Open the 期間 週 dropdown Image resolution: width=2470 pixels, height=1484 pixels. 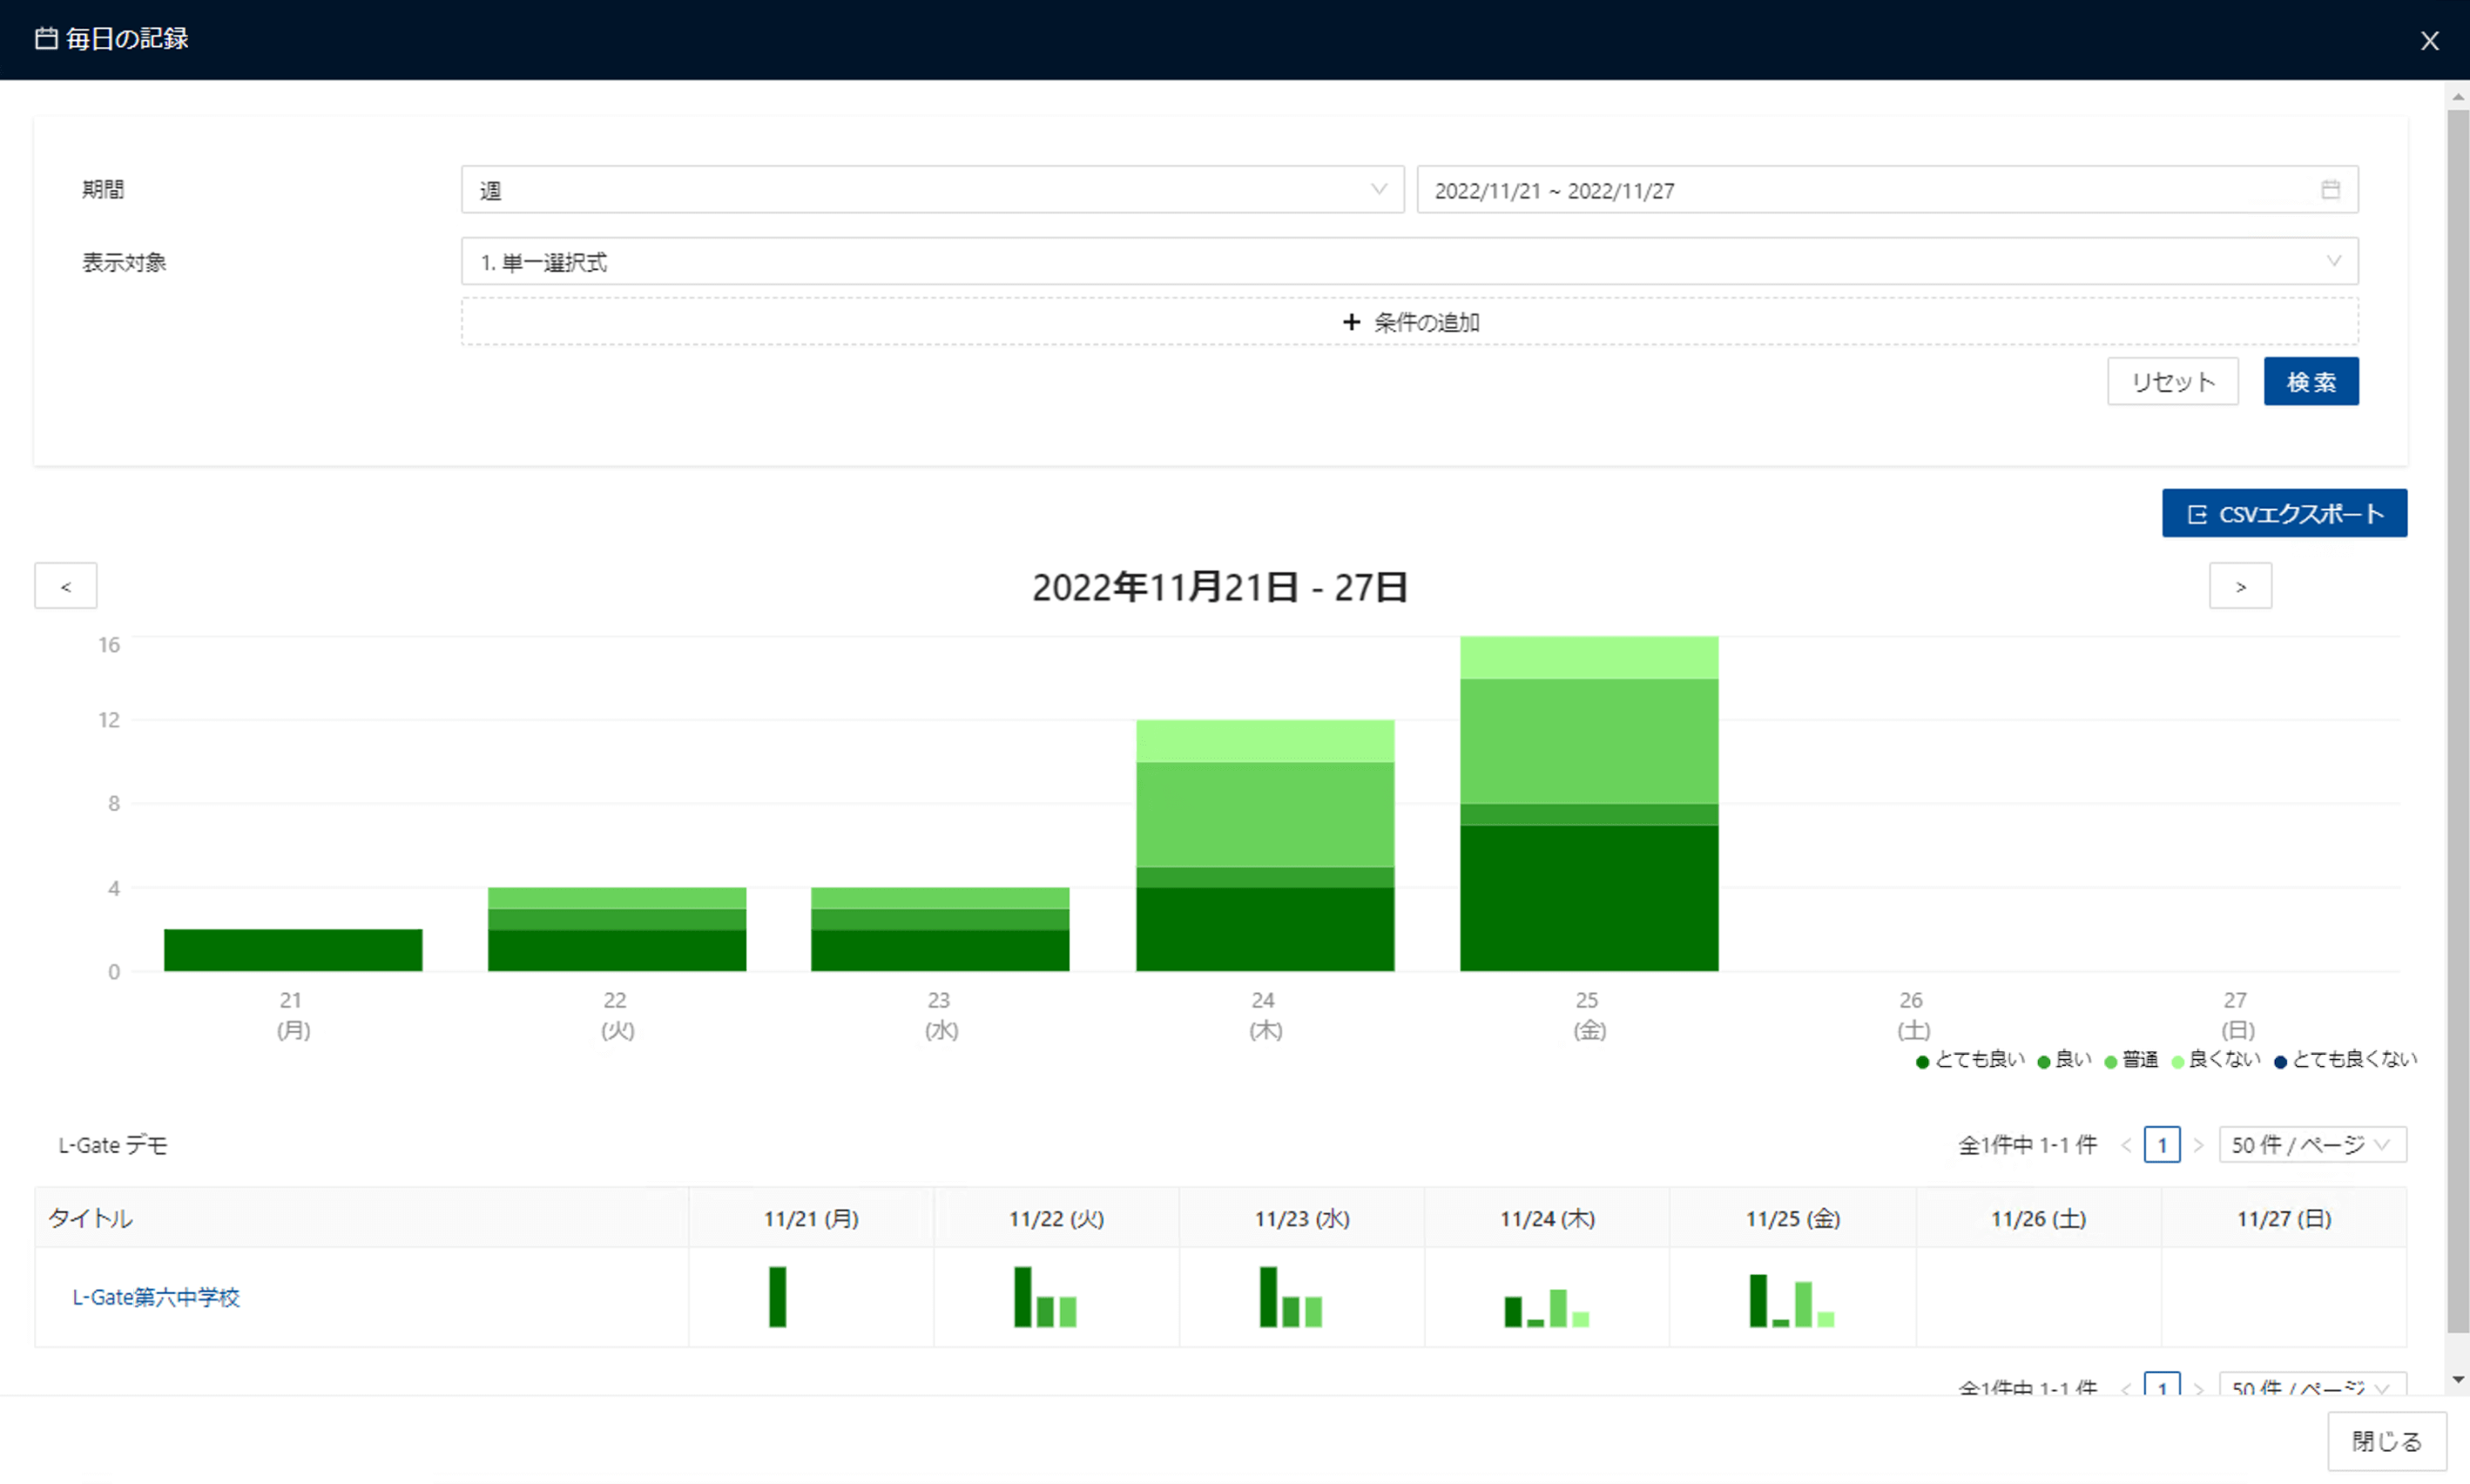[932, 190]
